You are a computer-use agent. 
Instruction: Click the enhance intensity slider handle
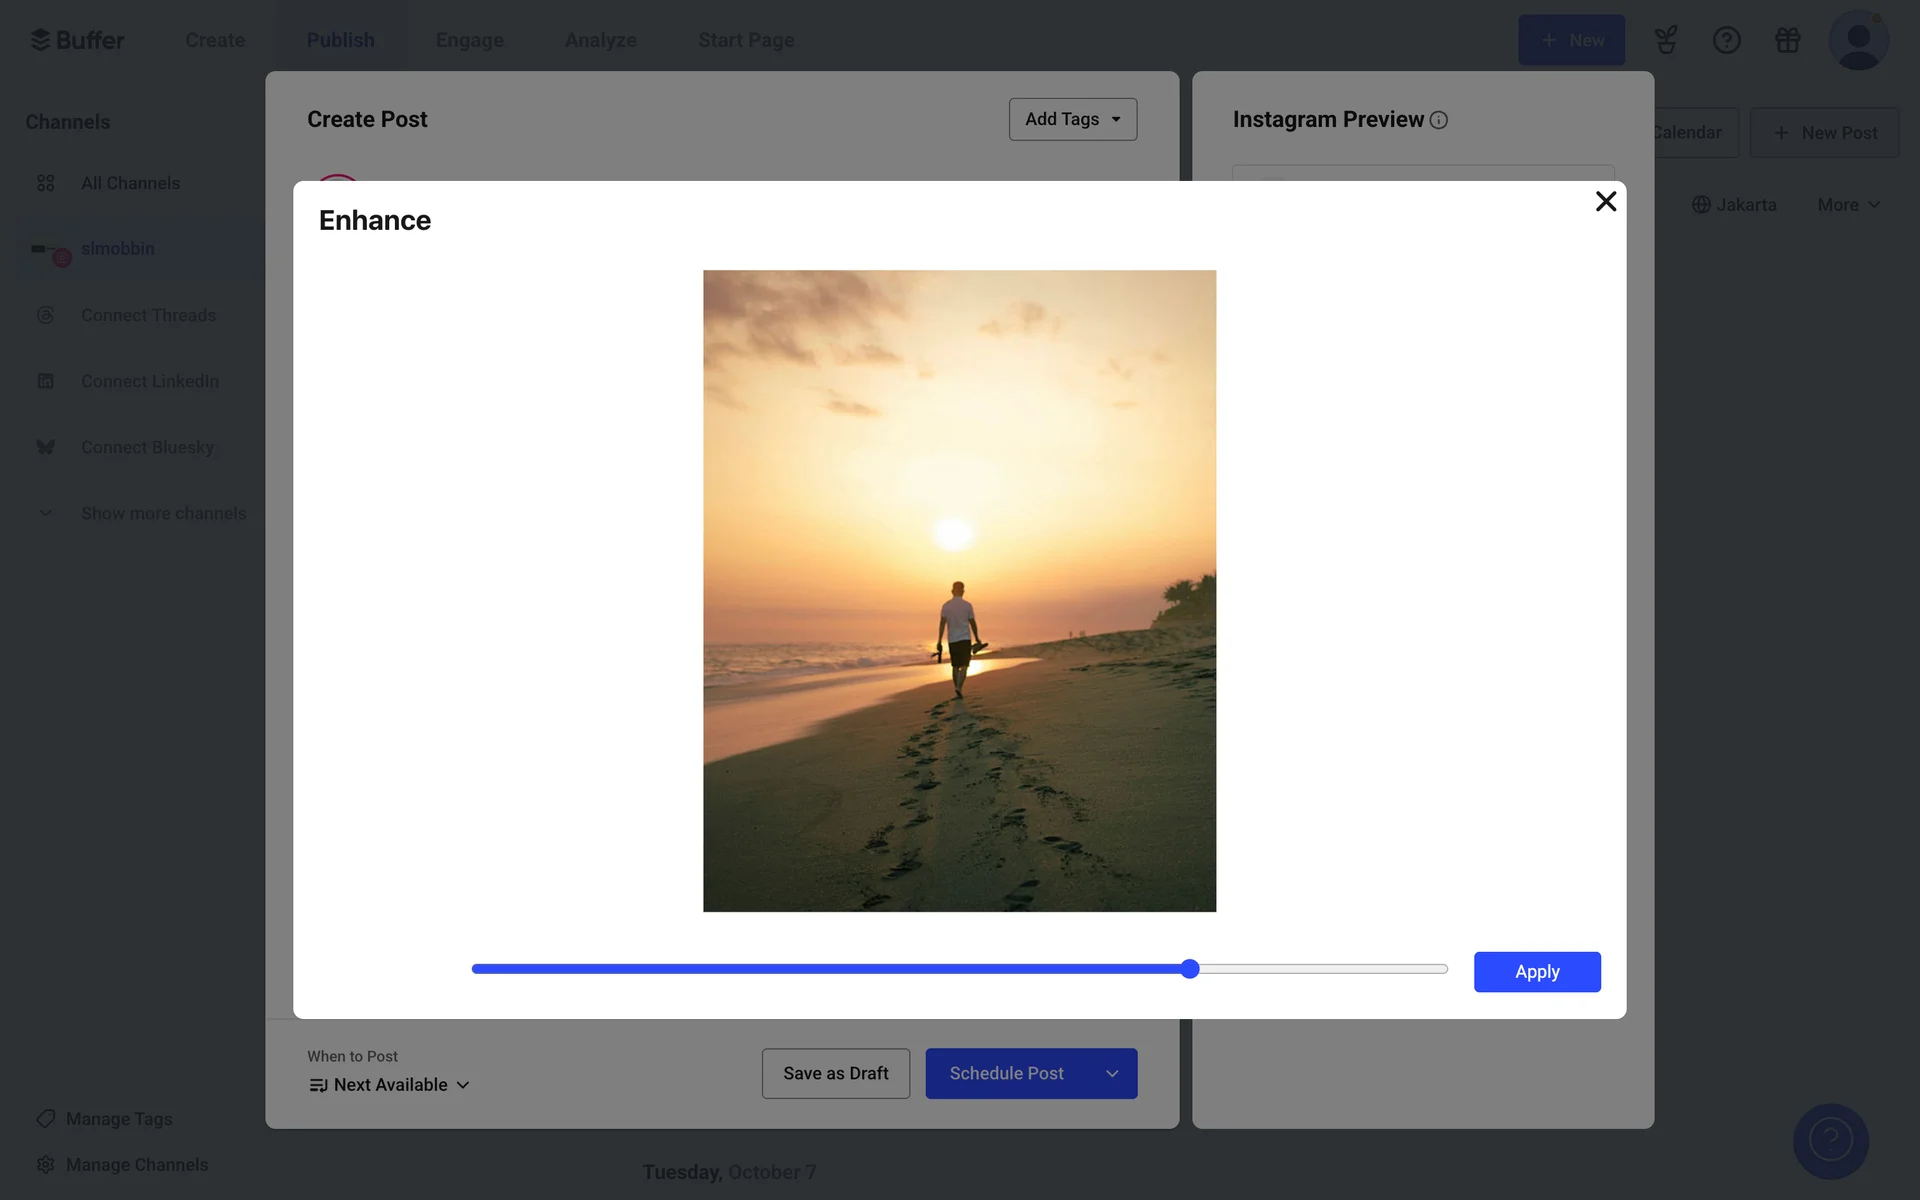[x=1189, y=969]
